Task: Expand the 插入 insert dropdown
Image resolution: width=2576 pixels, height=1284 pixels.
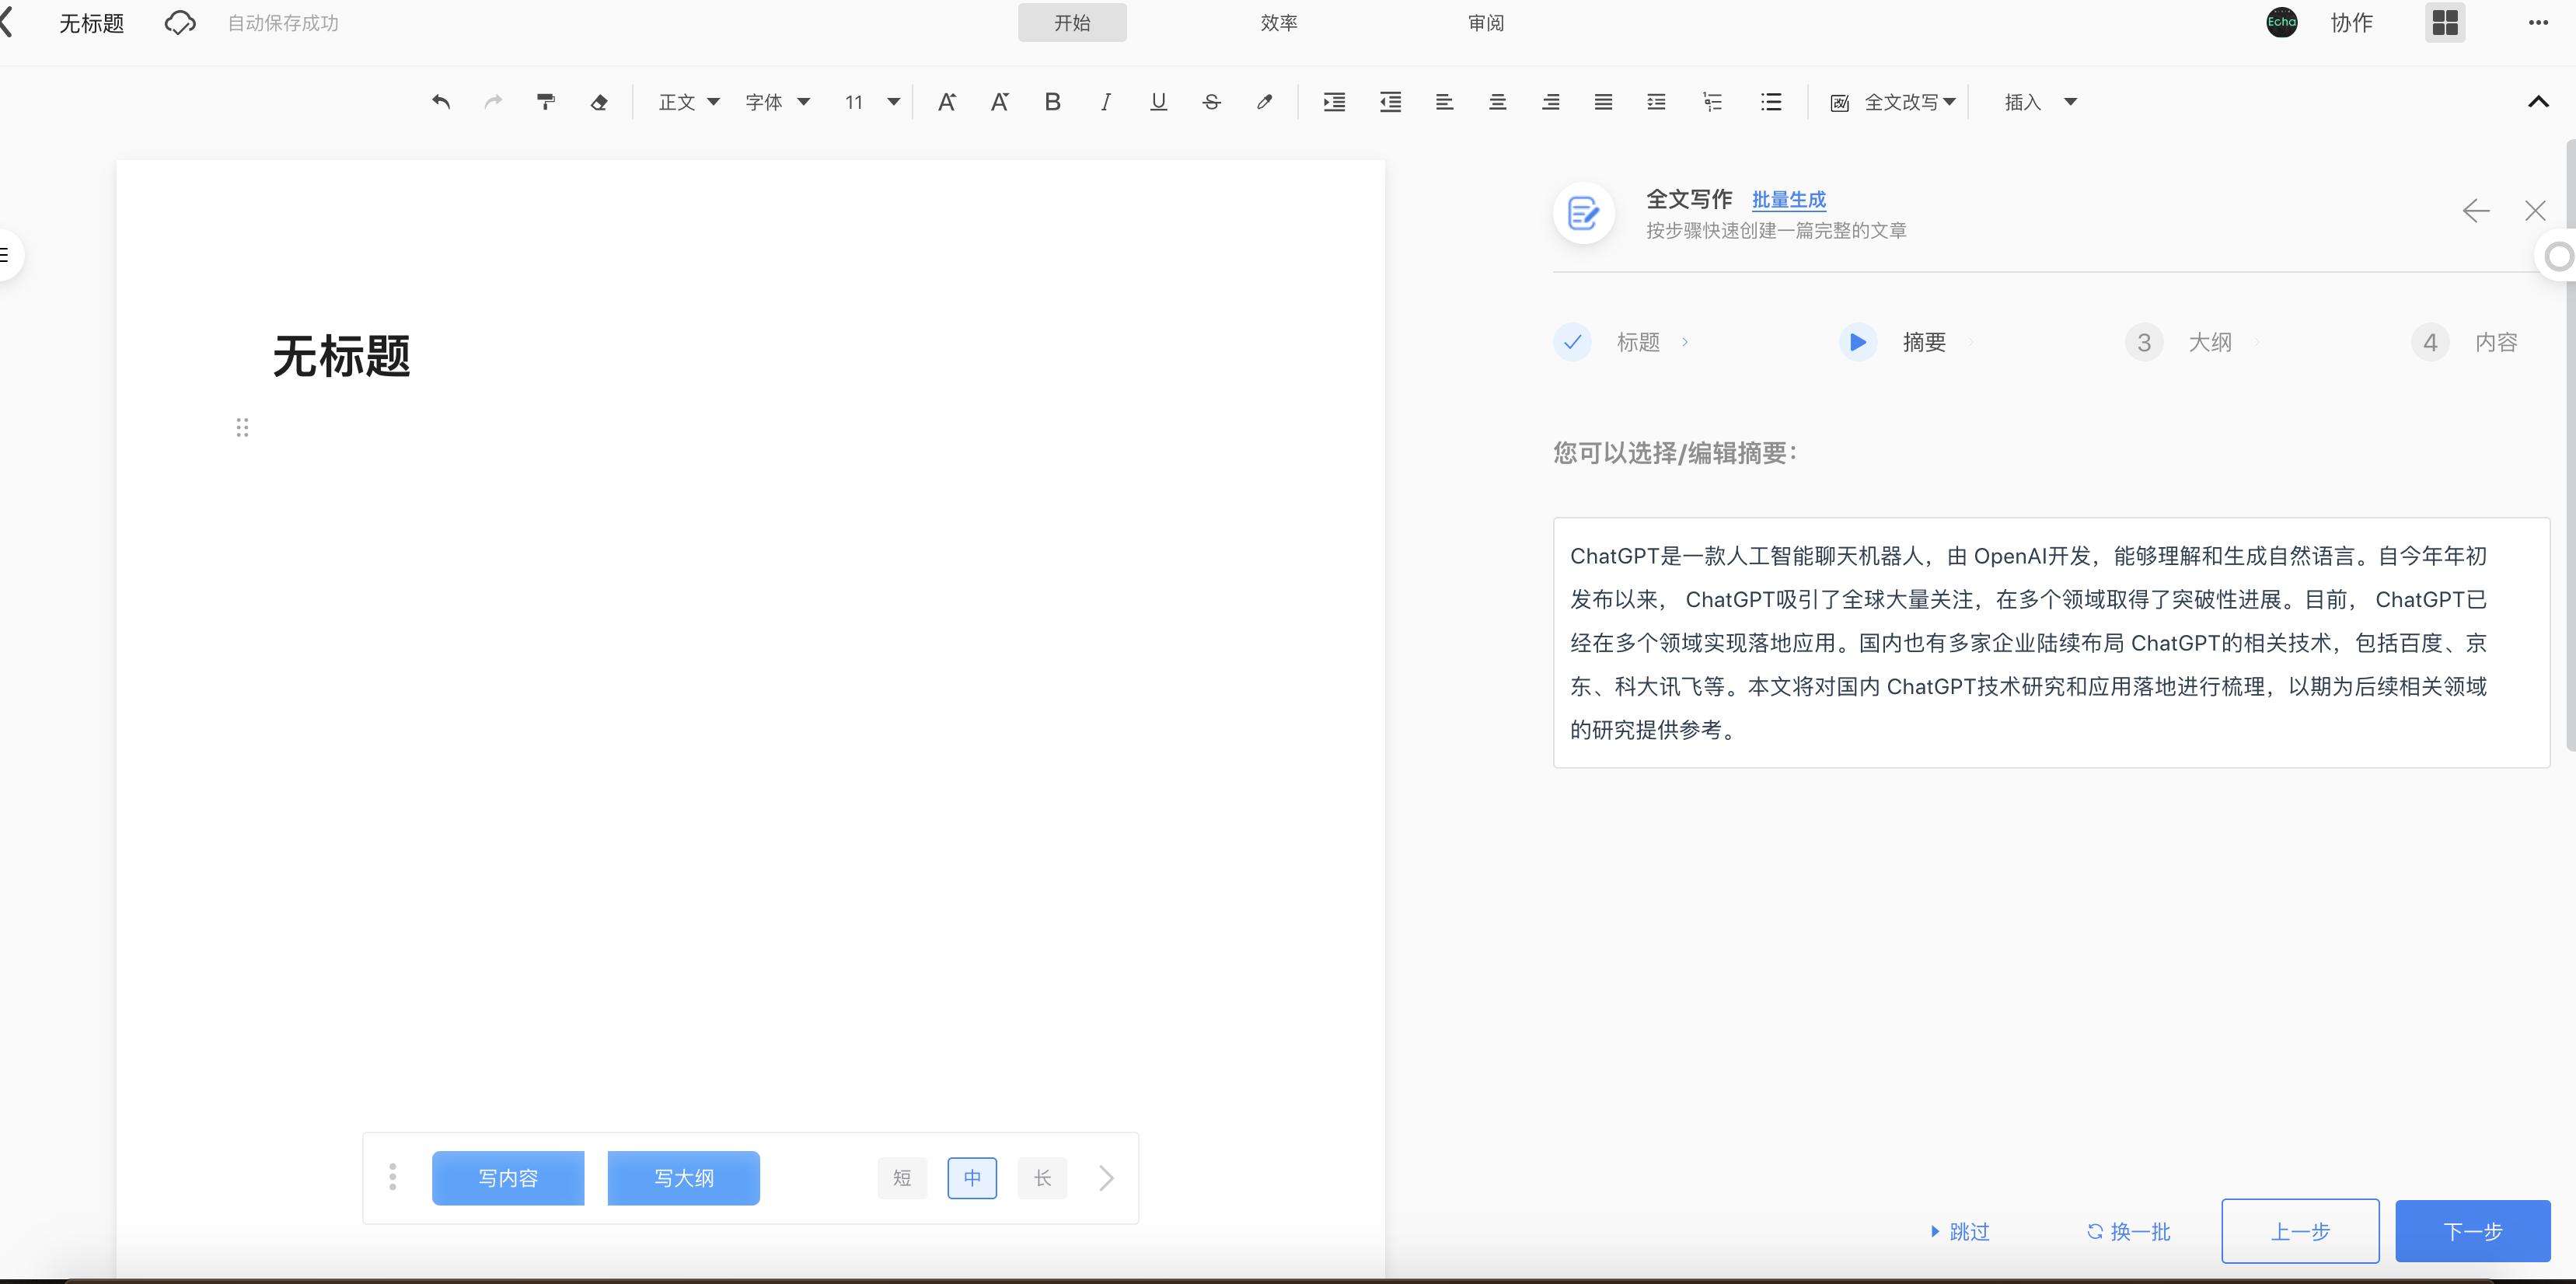Action: pyautogui.click(x=2038, y=101)
